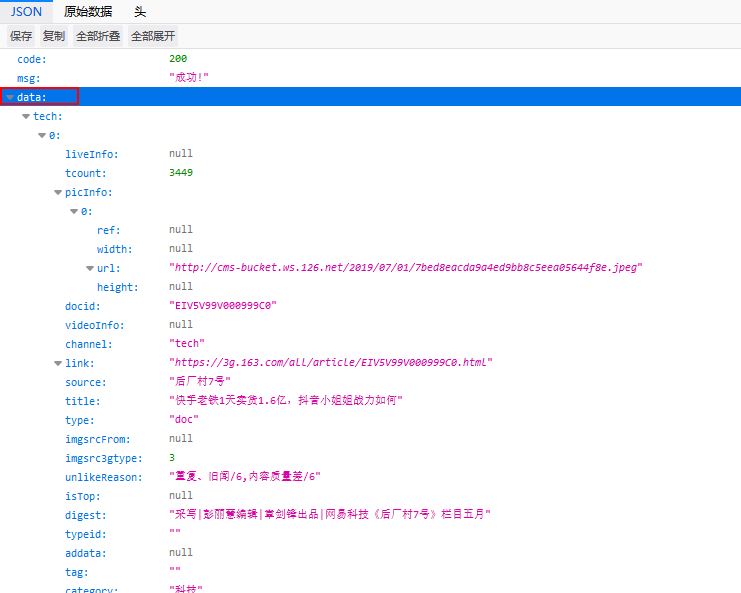This screenshot has width=741, height=593.
Task: Collapse the first 0 item under tech
Action: [42, 136]
